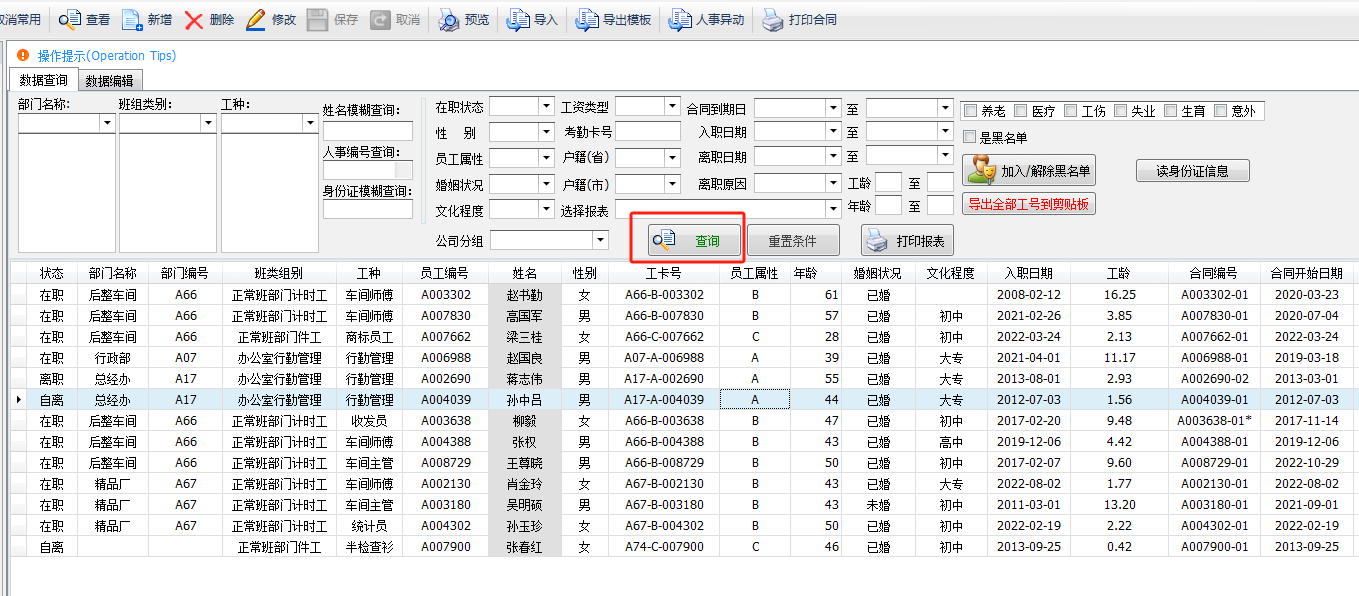Select the name cell 蒋志伟
This screenshot has width=1359, height=596.
click(524, 379)
